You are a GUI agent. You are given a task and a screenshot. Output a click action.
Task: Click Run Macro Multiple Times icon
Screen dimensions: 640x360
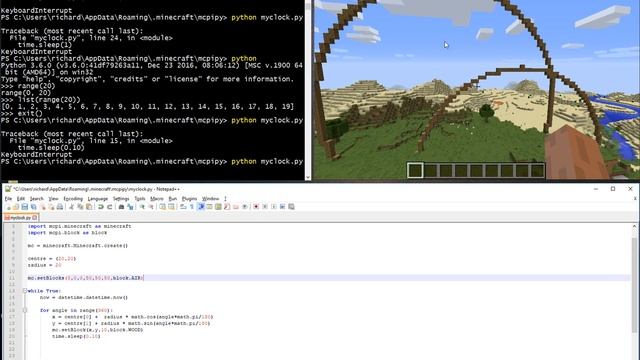[282, 207]
